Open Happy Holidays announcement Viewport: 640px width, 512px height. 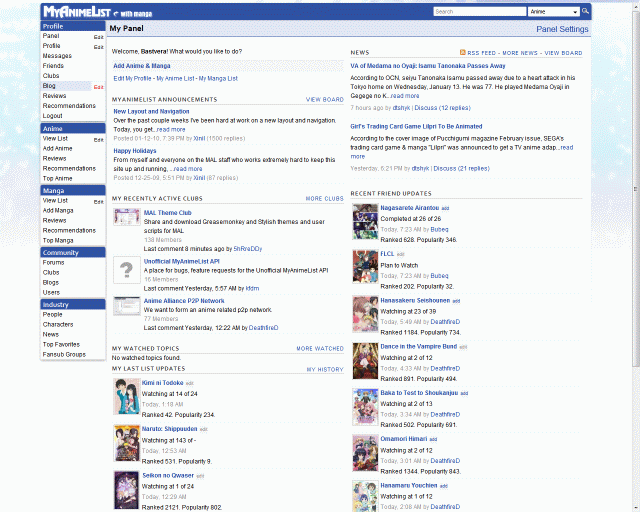tap(135, 151)
